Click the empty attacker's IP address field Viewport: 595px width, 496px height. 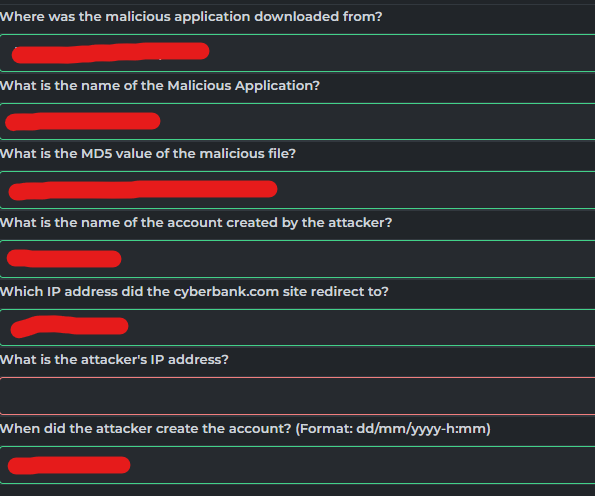point(298,396)
